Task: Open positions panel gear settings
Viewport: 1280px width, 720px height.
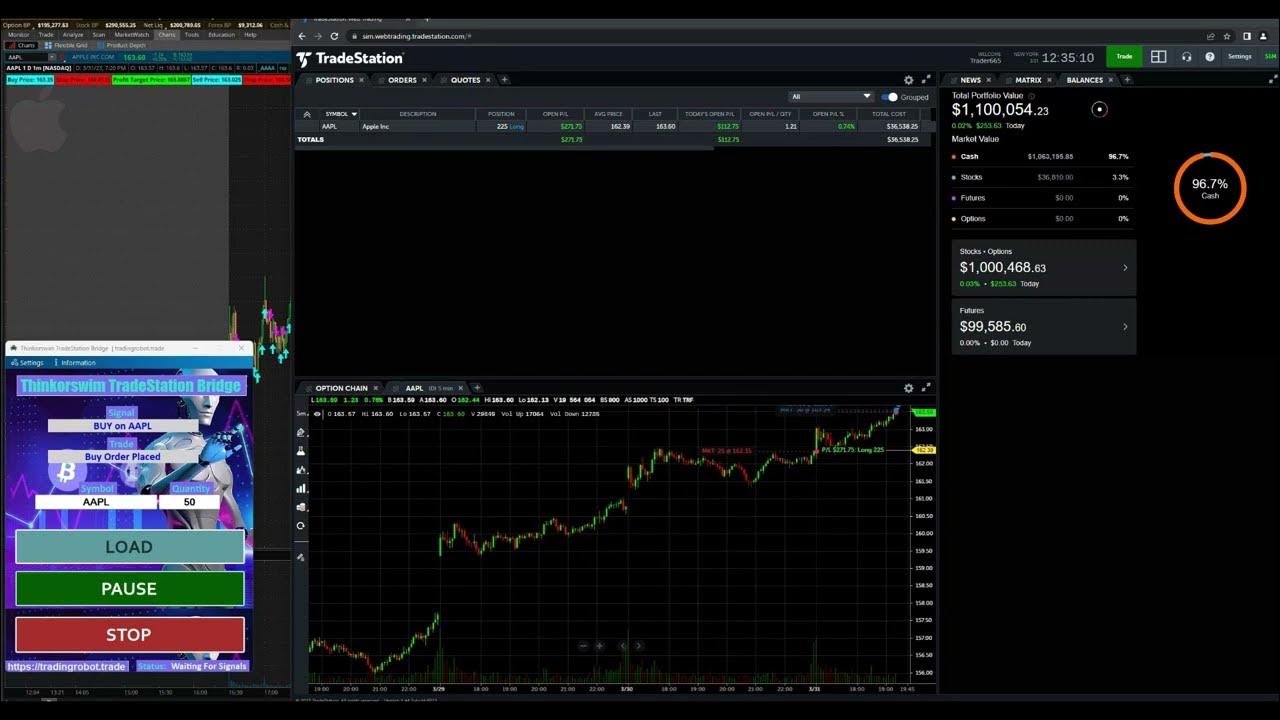Action: click(908, 80)
